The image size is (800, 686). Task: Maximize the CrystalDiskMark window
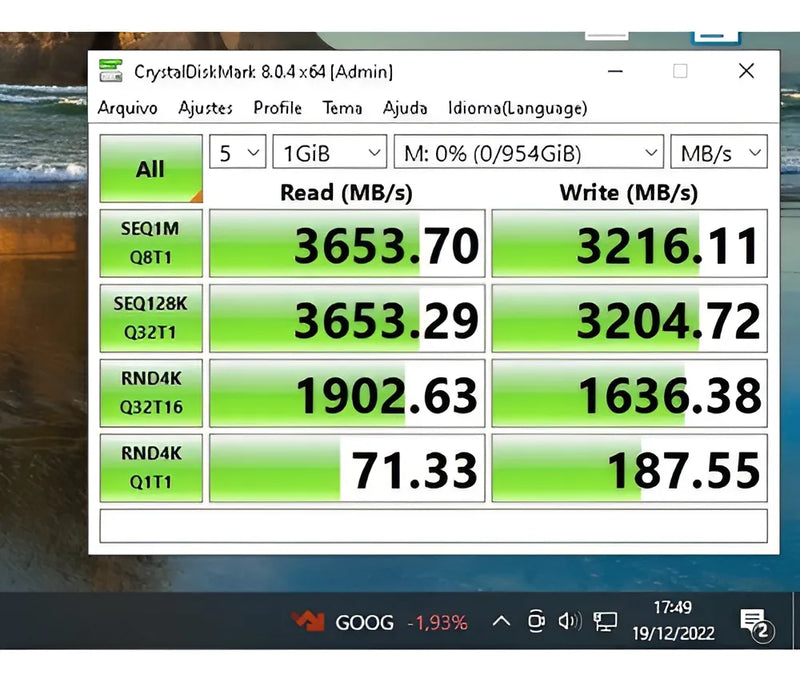(680, 71)
